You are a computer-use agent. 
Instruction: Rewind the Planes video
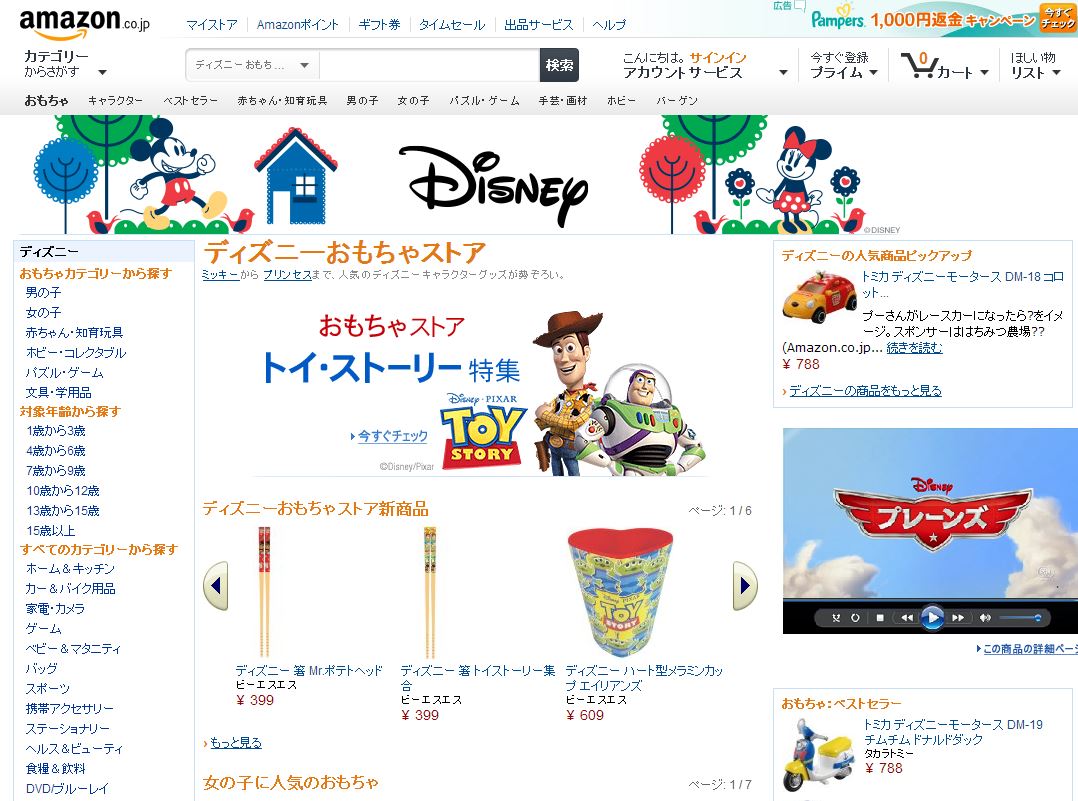point(907,617)
